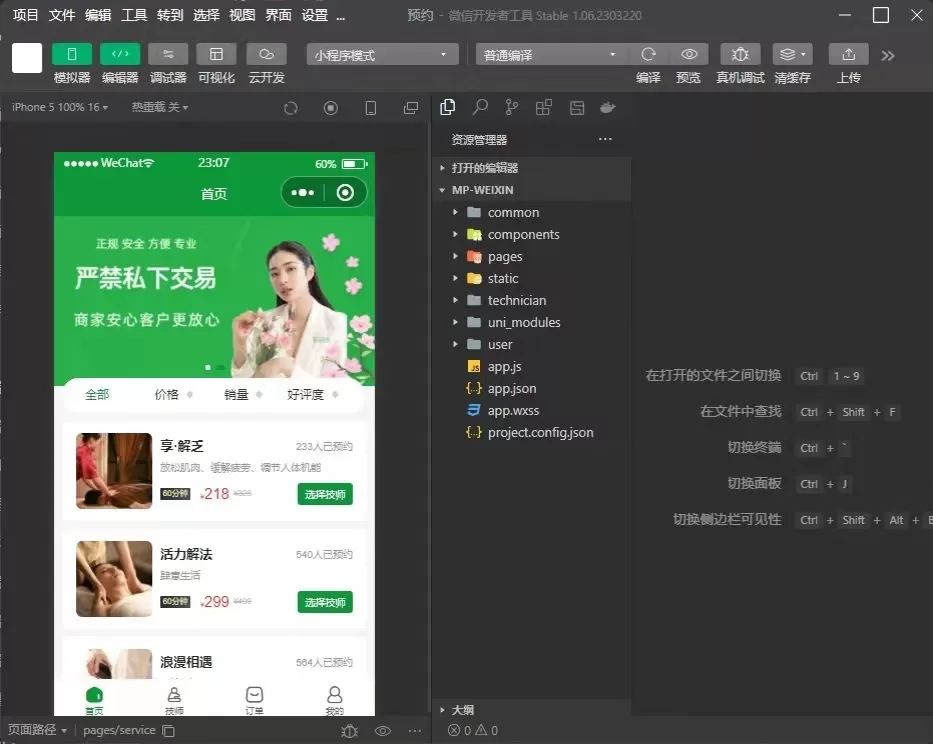Image resolution: width=933 pixels, height=744 pixels.
Task: Open the sidebar search magnifier icon
Action: pos(479,106)
